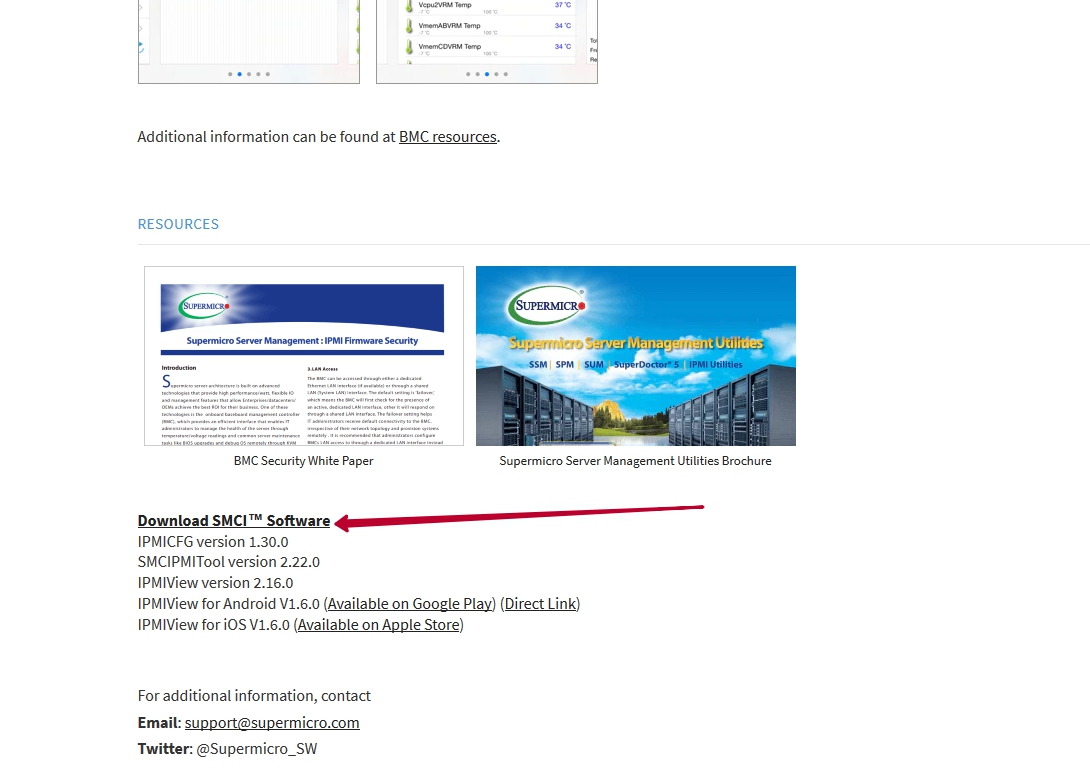Open the BMC resources link
The image size is (1090, 776).
click(x=448, y=137)
